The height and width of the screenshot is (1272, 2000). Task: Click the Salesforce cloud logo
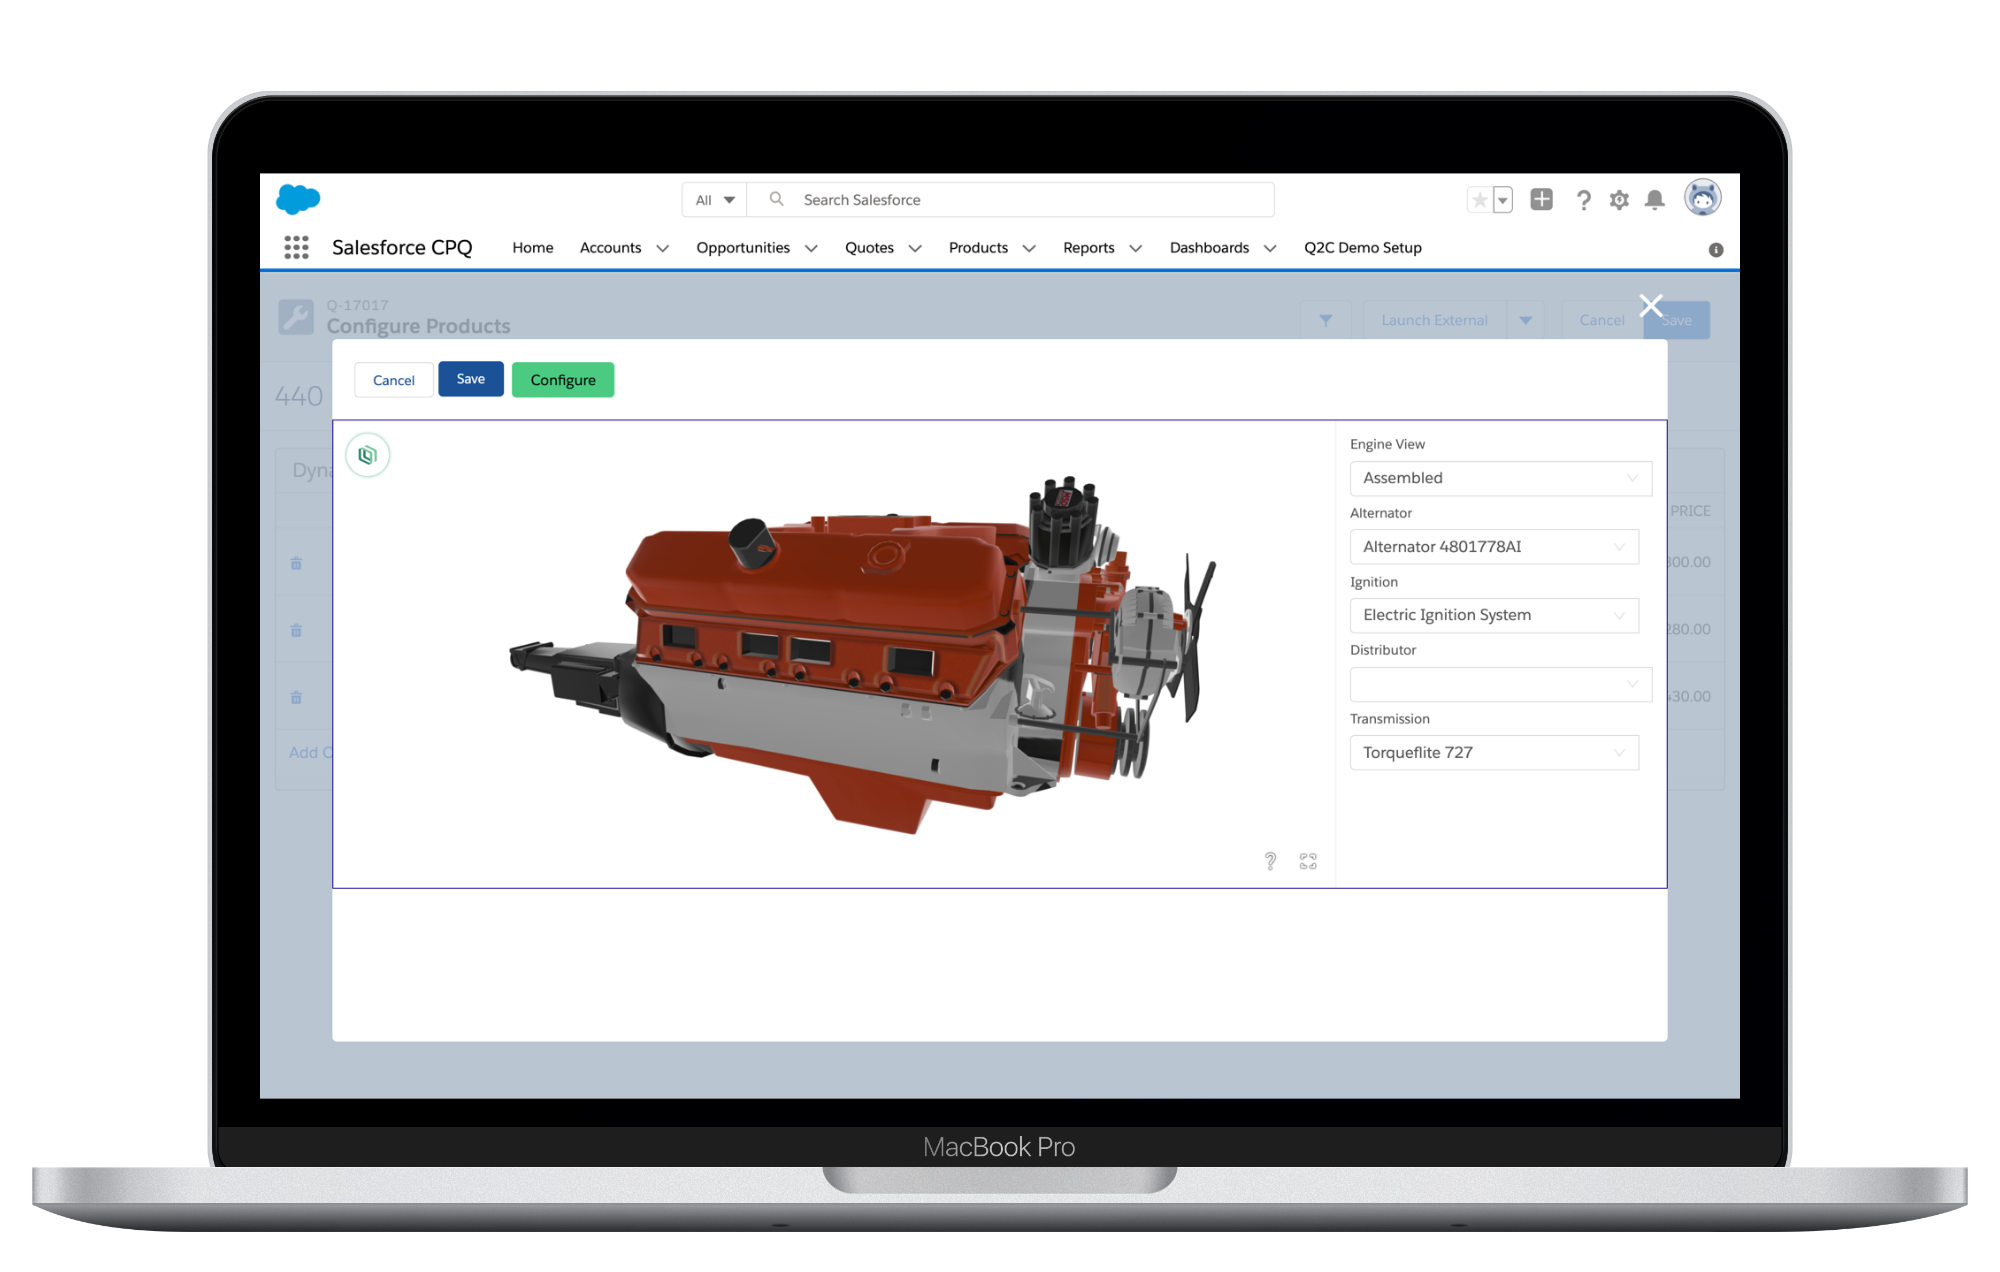coord(297,199)
